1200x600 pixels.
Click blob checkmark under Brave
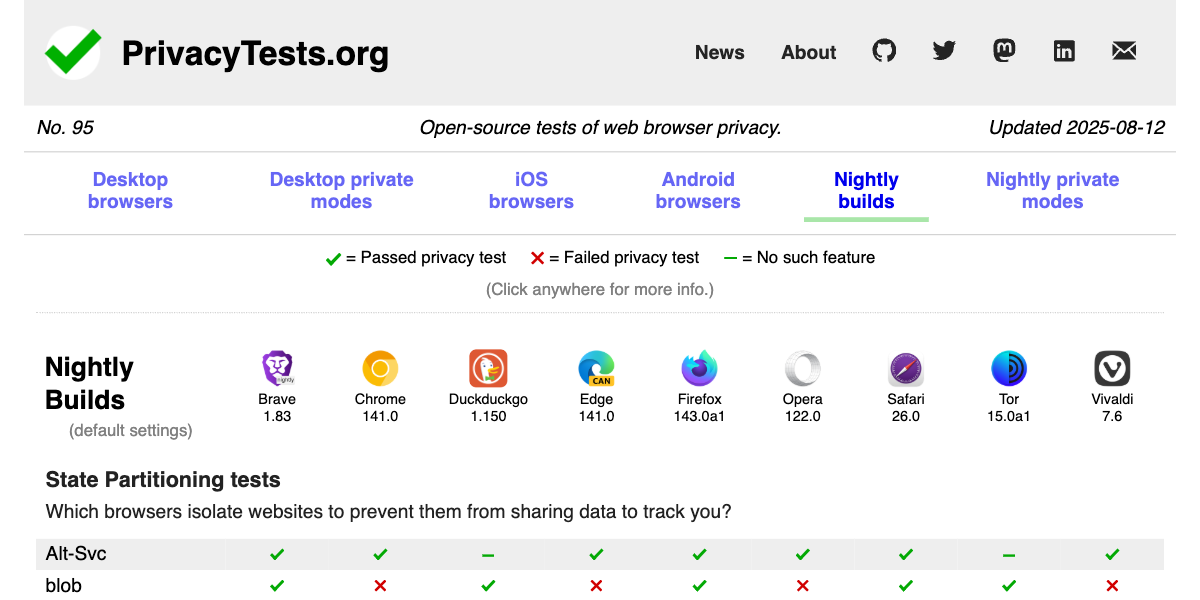(x=277, y=586)
